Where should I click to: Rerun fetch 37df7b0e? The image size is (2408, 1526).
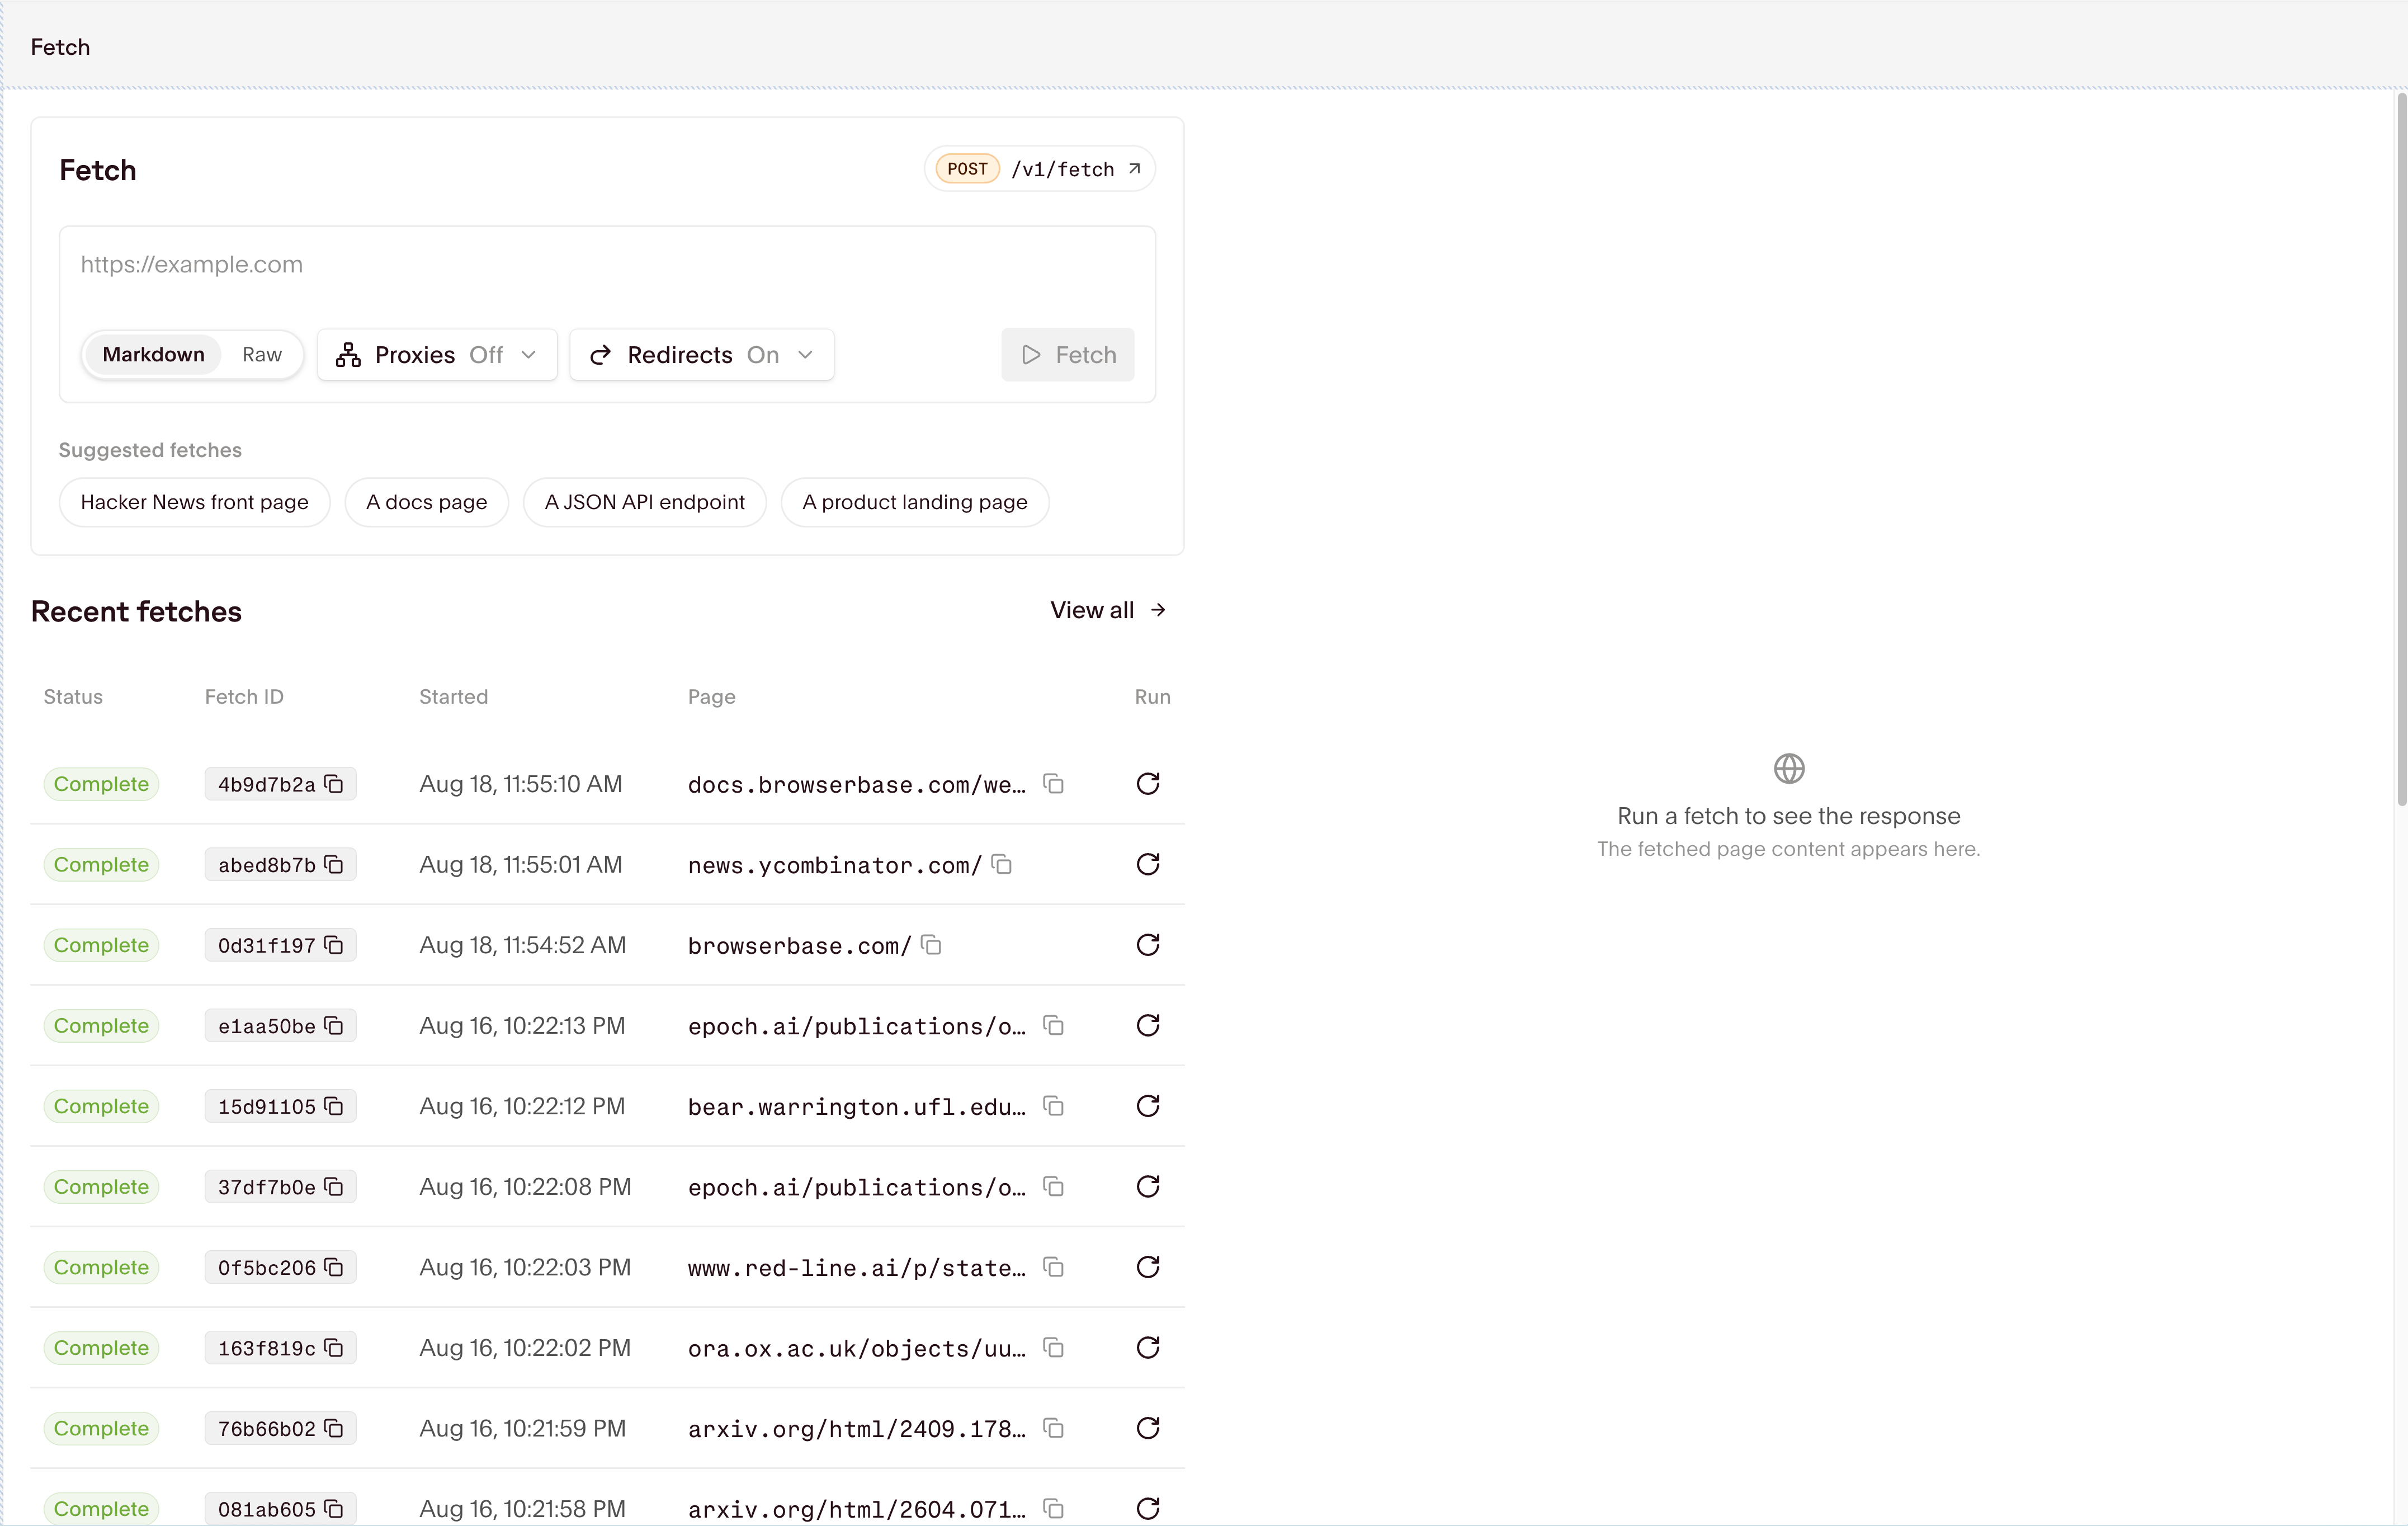1148,1187
